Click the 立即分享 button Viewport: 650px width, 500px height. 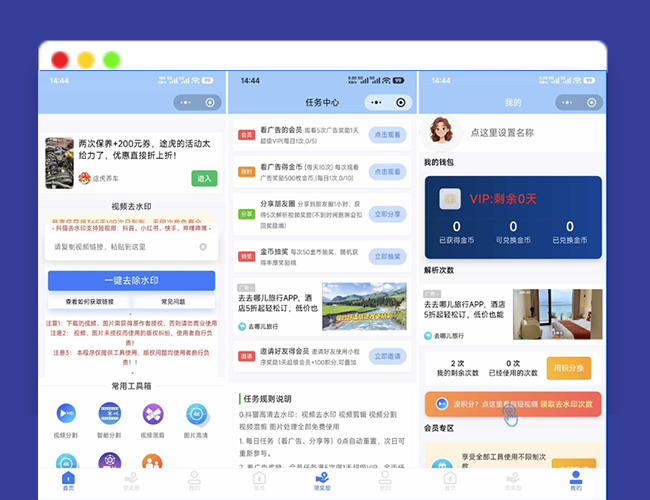388,214
